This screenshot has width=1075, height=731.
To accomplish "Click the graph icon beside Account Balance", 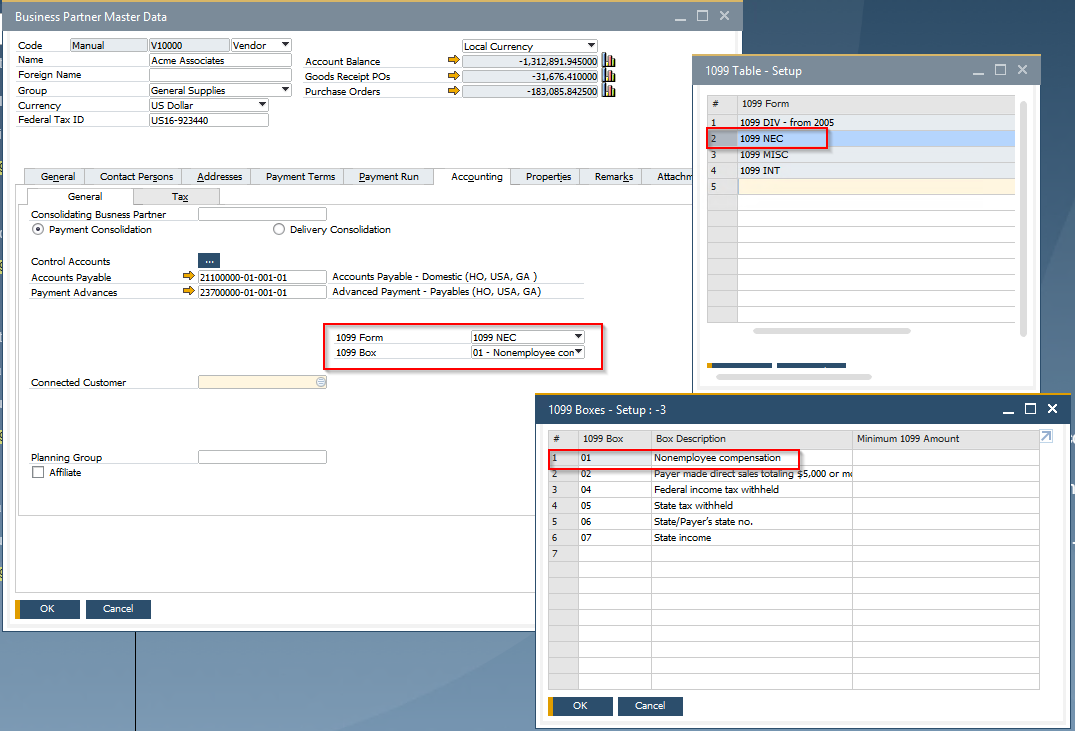I will [608, 59].
